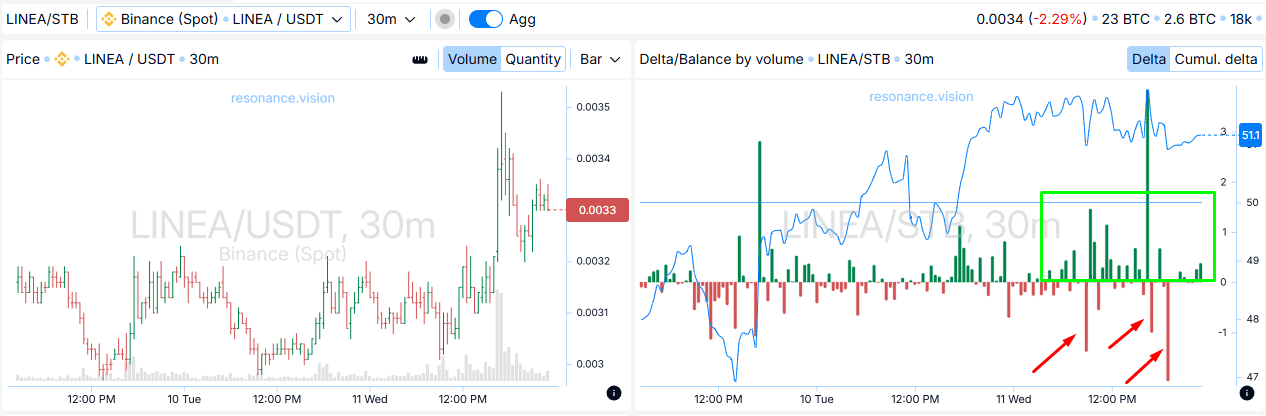
Task: Open the Bar chart type dropdown
Action: pos(601,59)
